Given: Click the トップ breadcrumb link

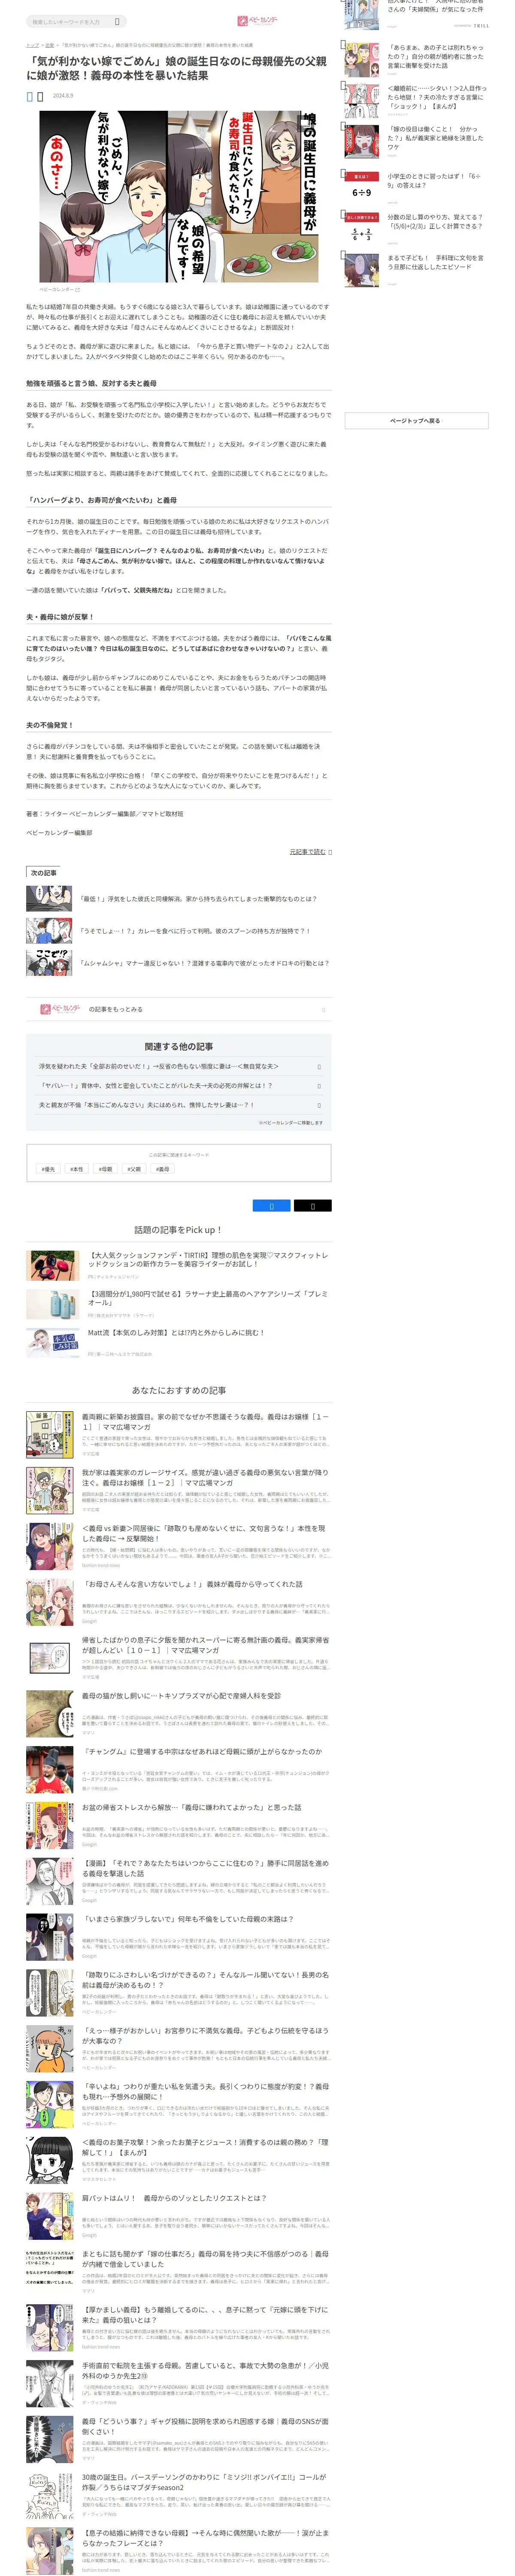Looking at the screenshot, I should [32, 45].
